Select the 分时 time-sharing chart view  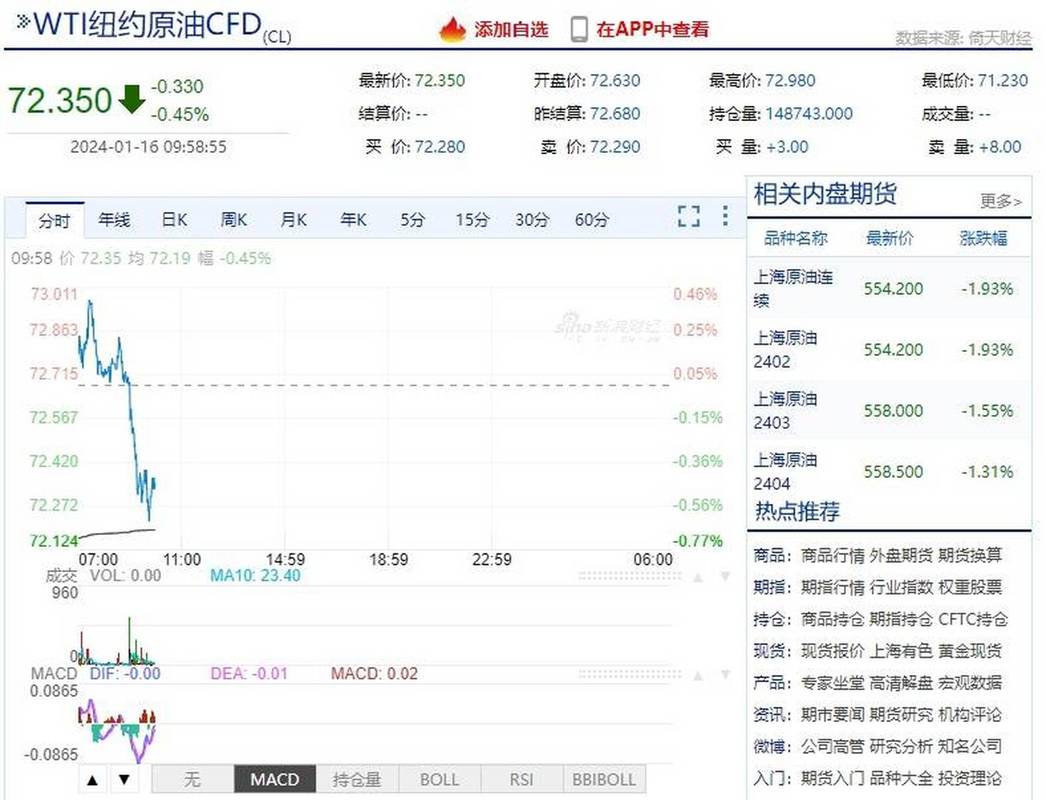[x=54, y=219]
